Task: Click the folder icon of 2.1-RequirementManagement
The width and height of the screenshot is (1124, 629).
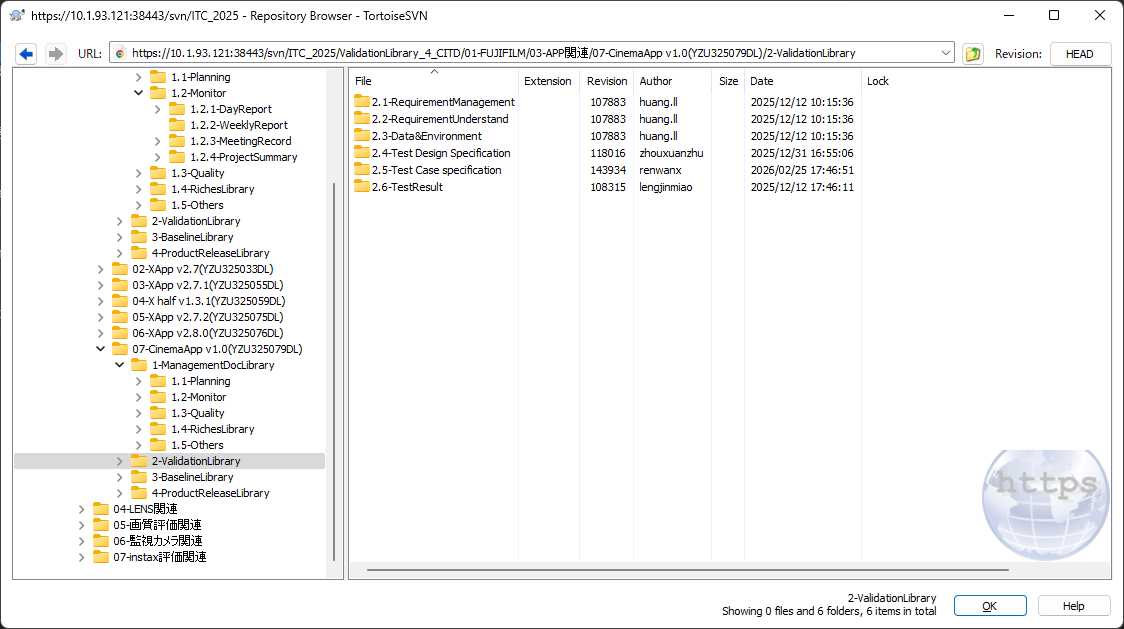Action: pyautogui.click(x=362, y=102)
